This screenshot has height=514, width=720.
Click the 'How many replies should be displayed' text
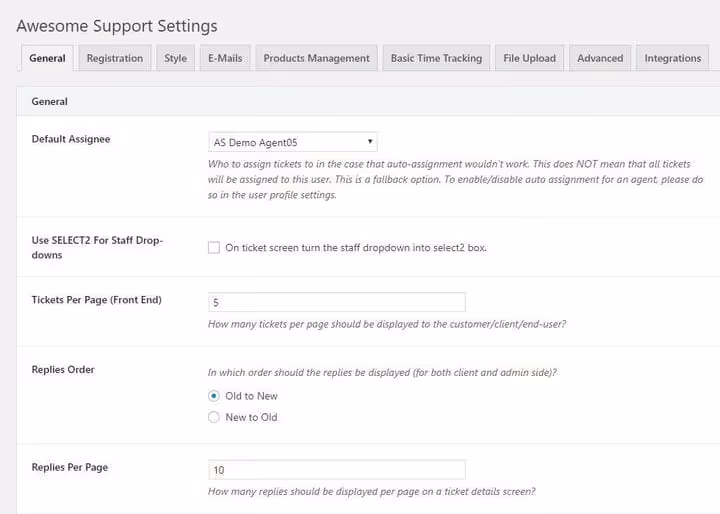click(x=371, y=491)
